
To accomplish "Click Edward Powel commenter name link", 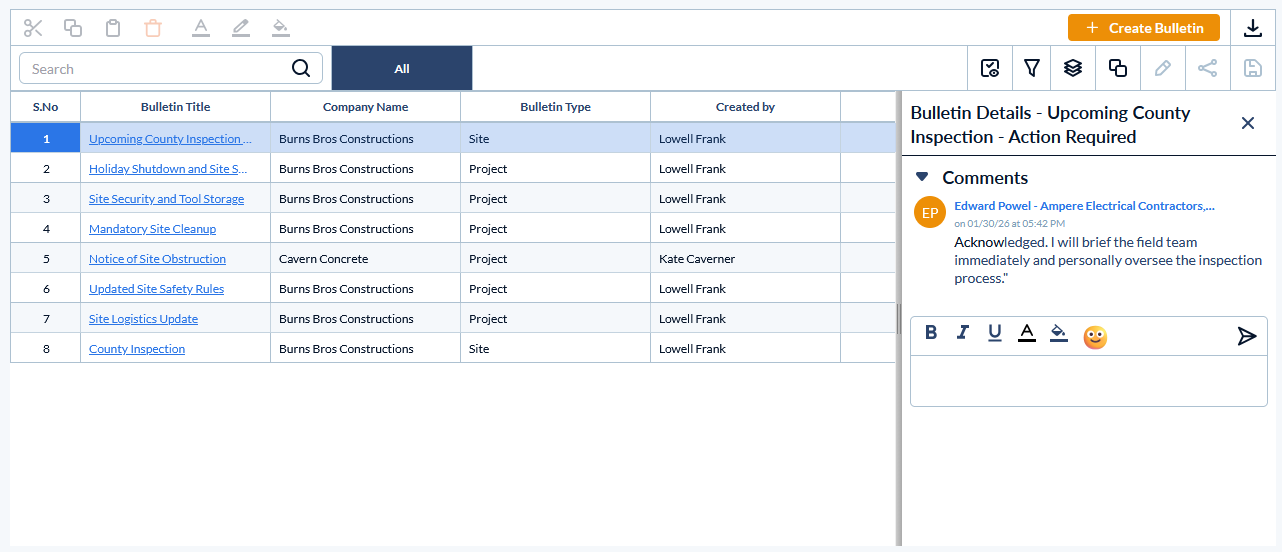I will pyautogui.click(x=1084, y=205).
